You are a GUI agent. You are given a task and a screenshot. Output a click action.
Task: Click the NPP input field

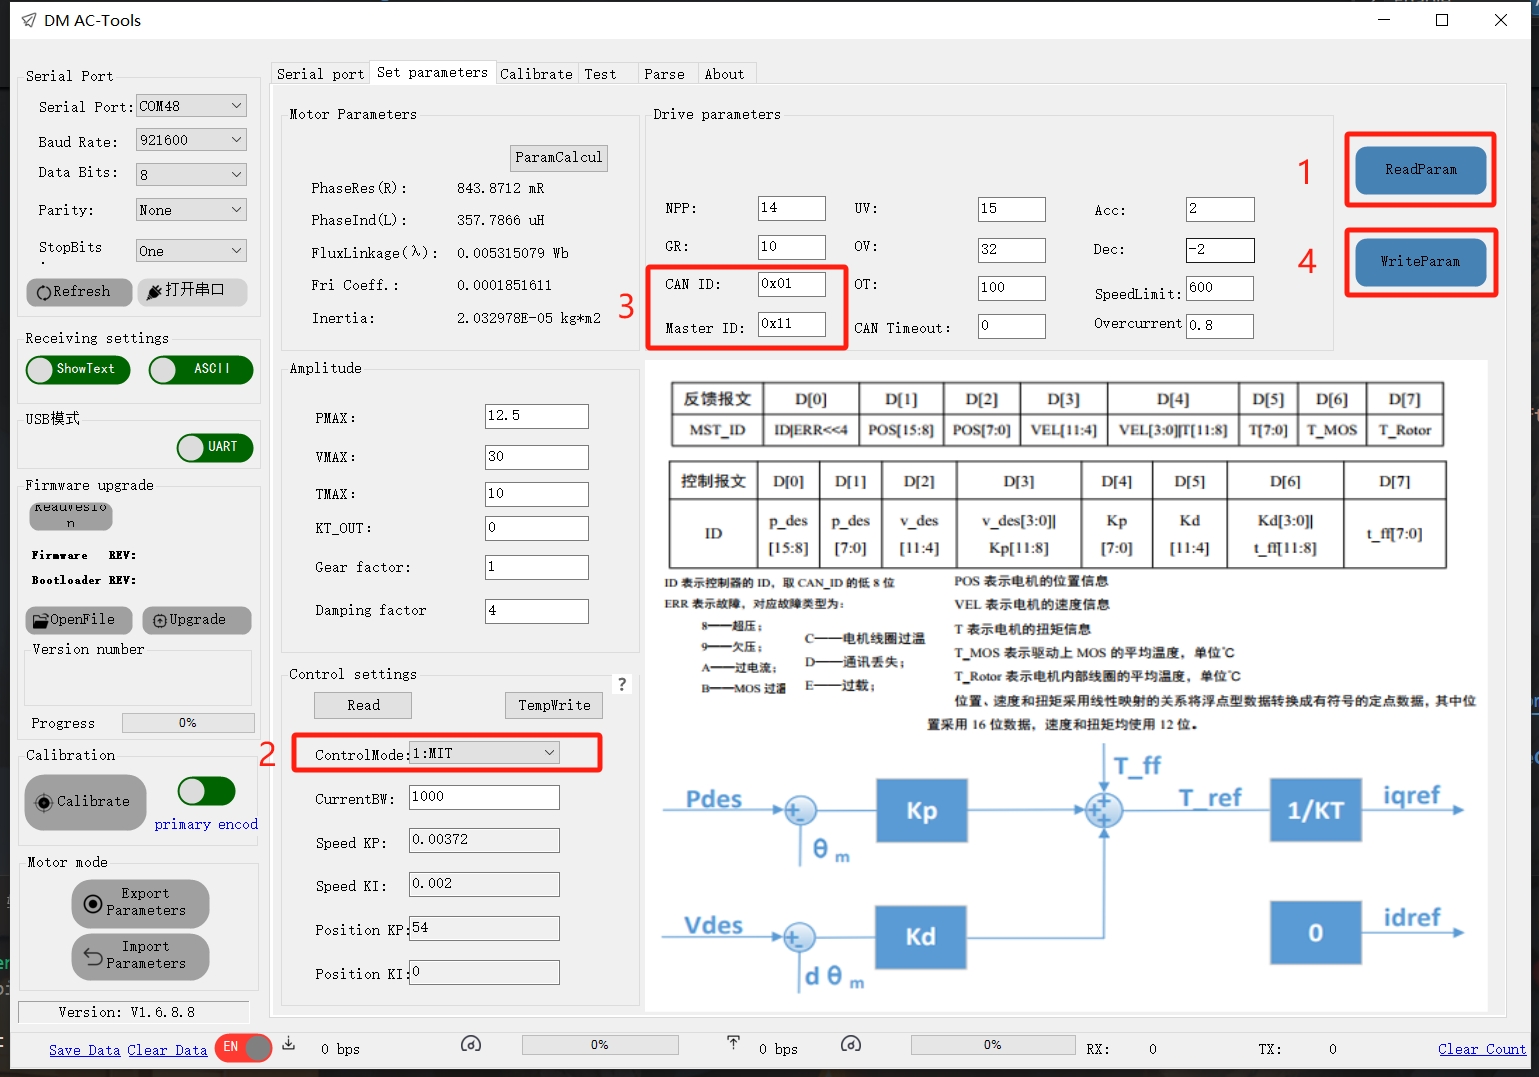pos(792,208)
